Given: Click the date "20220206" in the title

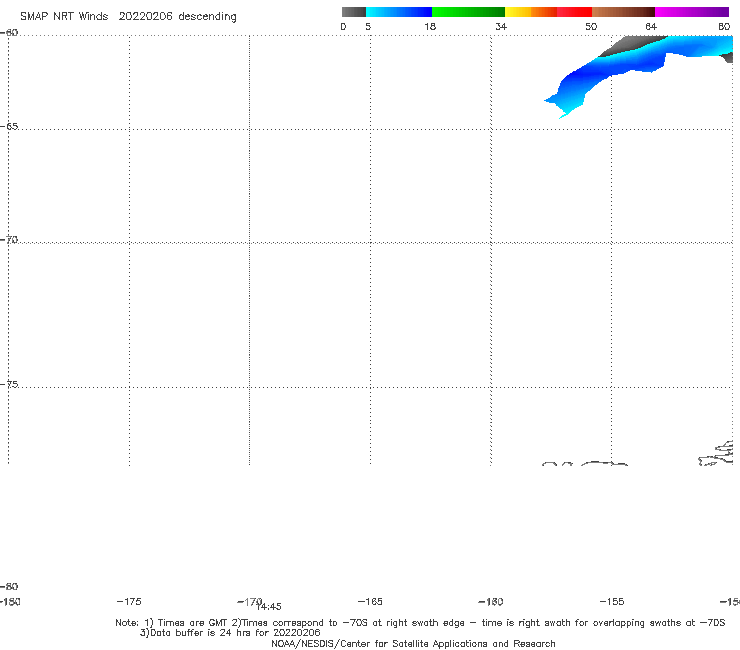Looking at the screenshot, I should [x=145, y=17].
